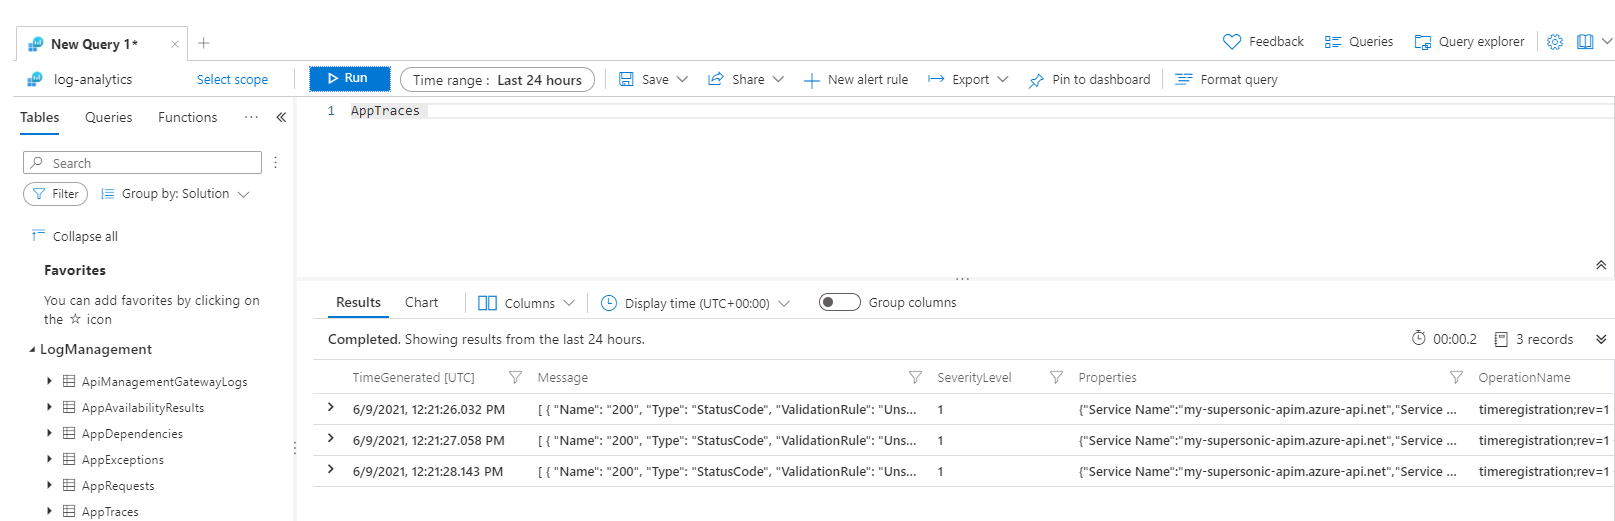Image resolution: width=1615 pixels, height=521 pixels.
Task: Click Format query icon
Action: pyautogui.click(x=1184, y=80)
